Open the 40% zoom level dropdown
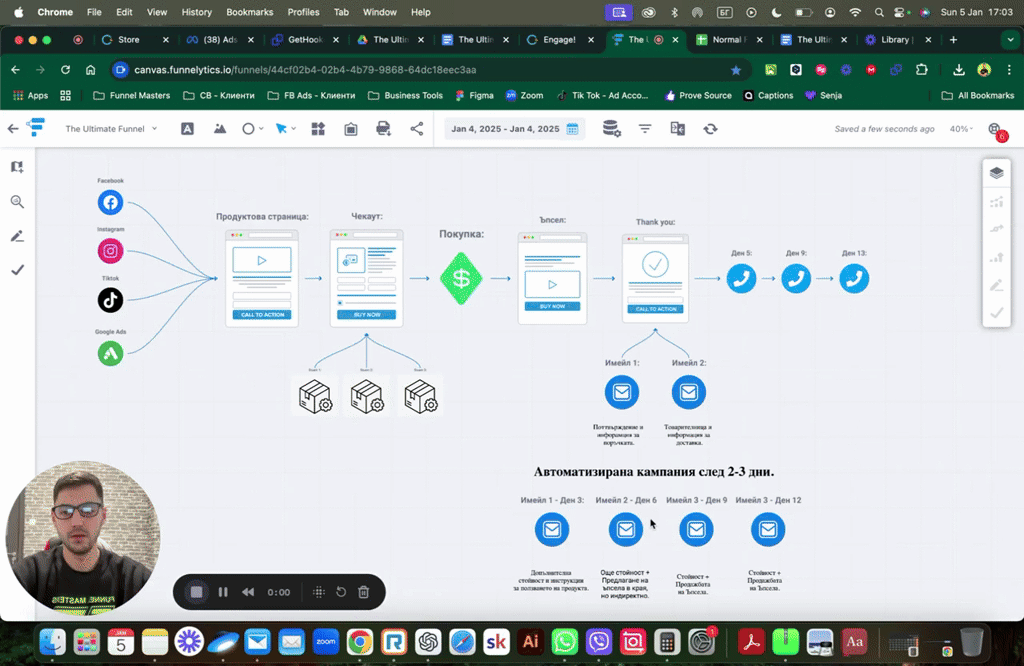 click(961, 129)
